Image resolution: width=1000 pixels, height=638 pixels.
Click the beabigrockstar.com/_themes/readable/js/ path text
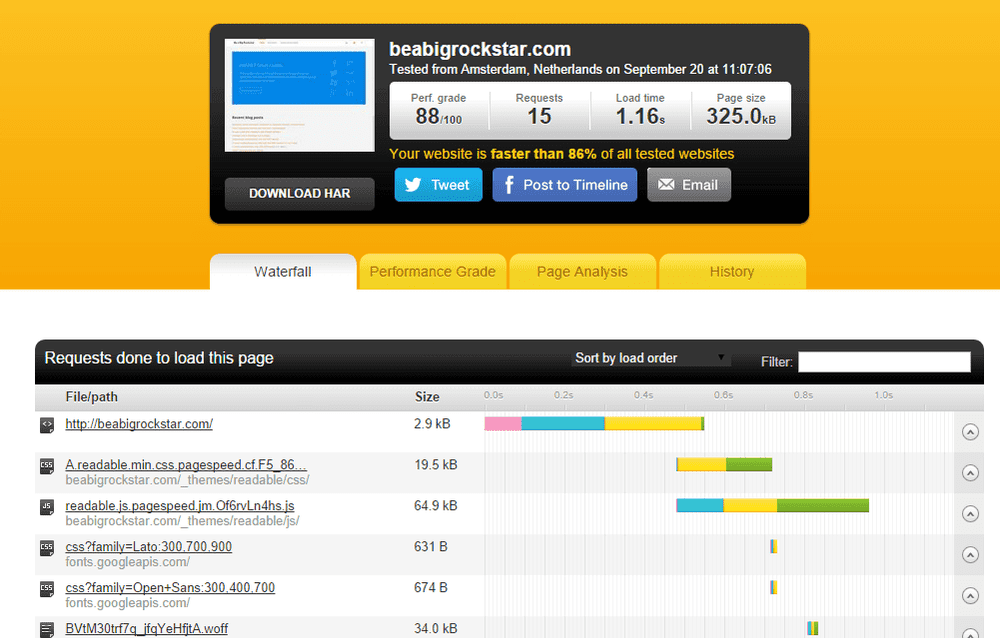(182, 521)
